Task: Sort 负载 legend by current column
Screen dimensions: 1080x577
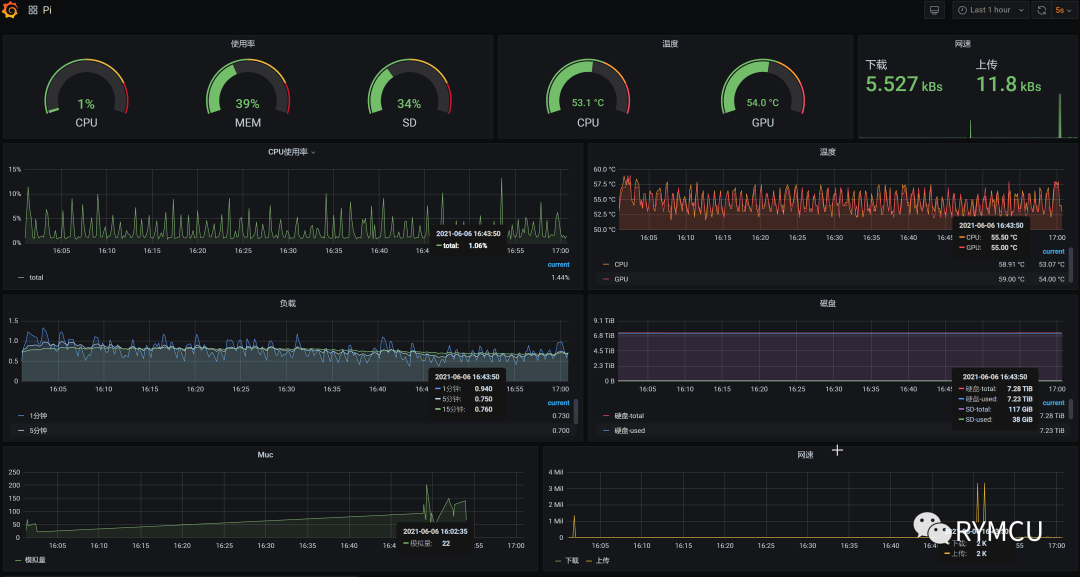Action: [x=559, y=403]
